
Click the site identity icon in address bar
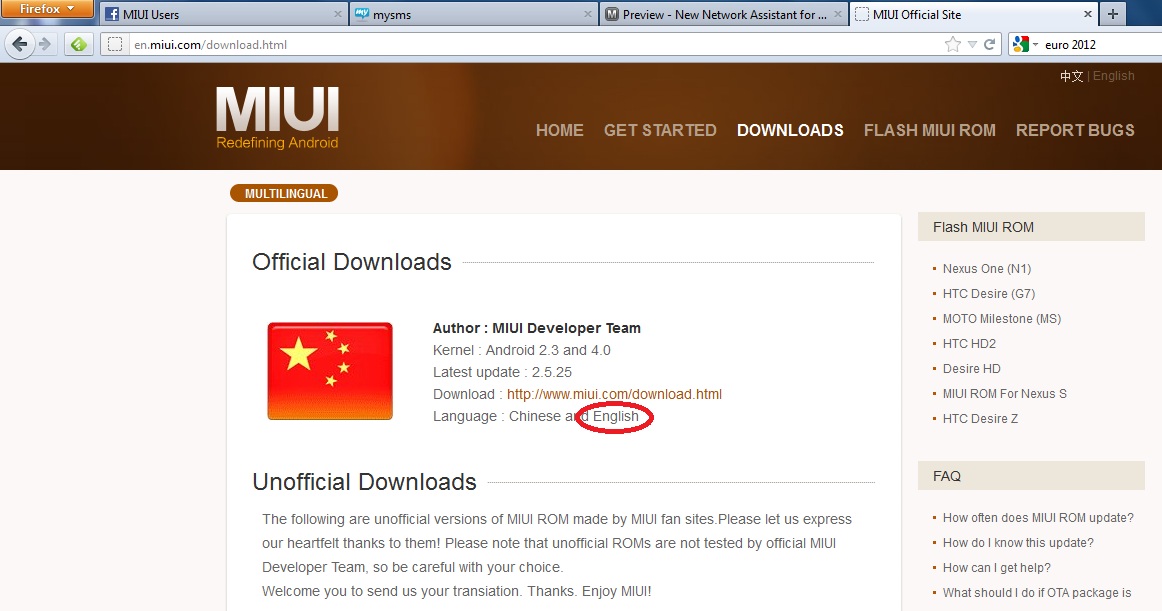(x=115, y=44)
